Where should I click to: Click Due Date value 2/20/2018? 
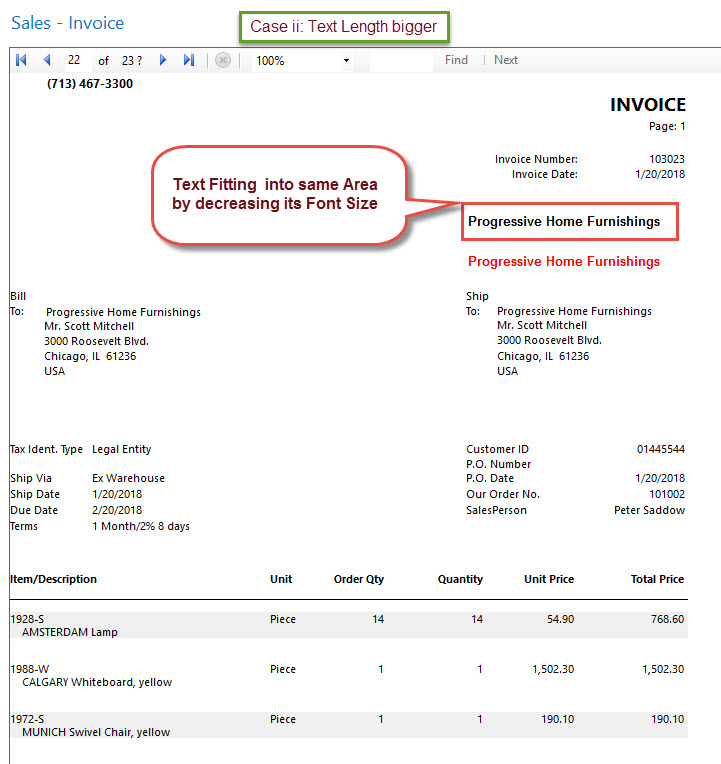[117, 510]
